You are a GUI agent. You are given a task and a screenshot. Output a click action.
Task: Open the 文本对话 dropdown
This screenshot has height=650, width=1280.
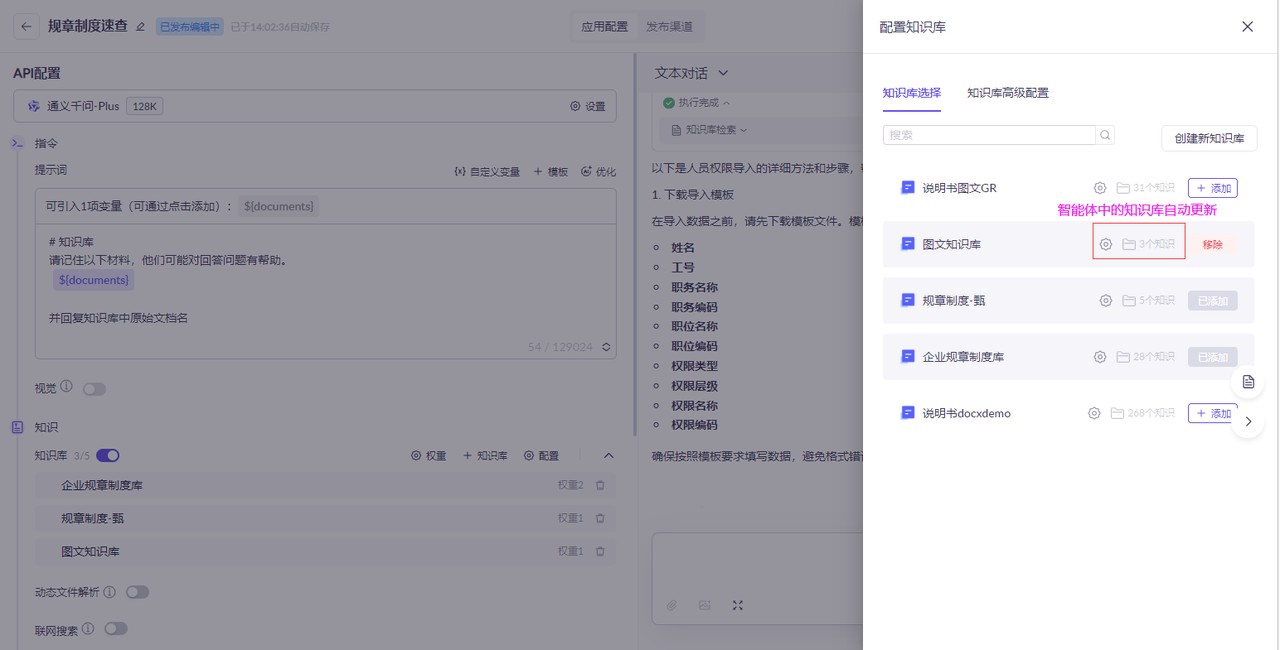tap(692, 73)
